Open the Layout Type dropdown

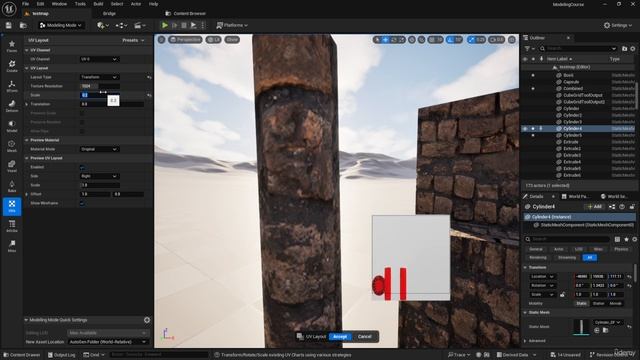(99, 77)
